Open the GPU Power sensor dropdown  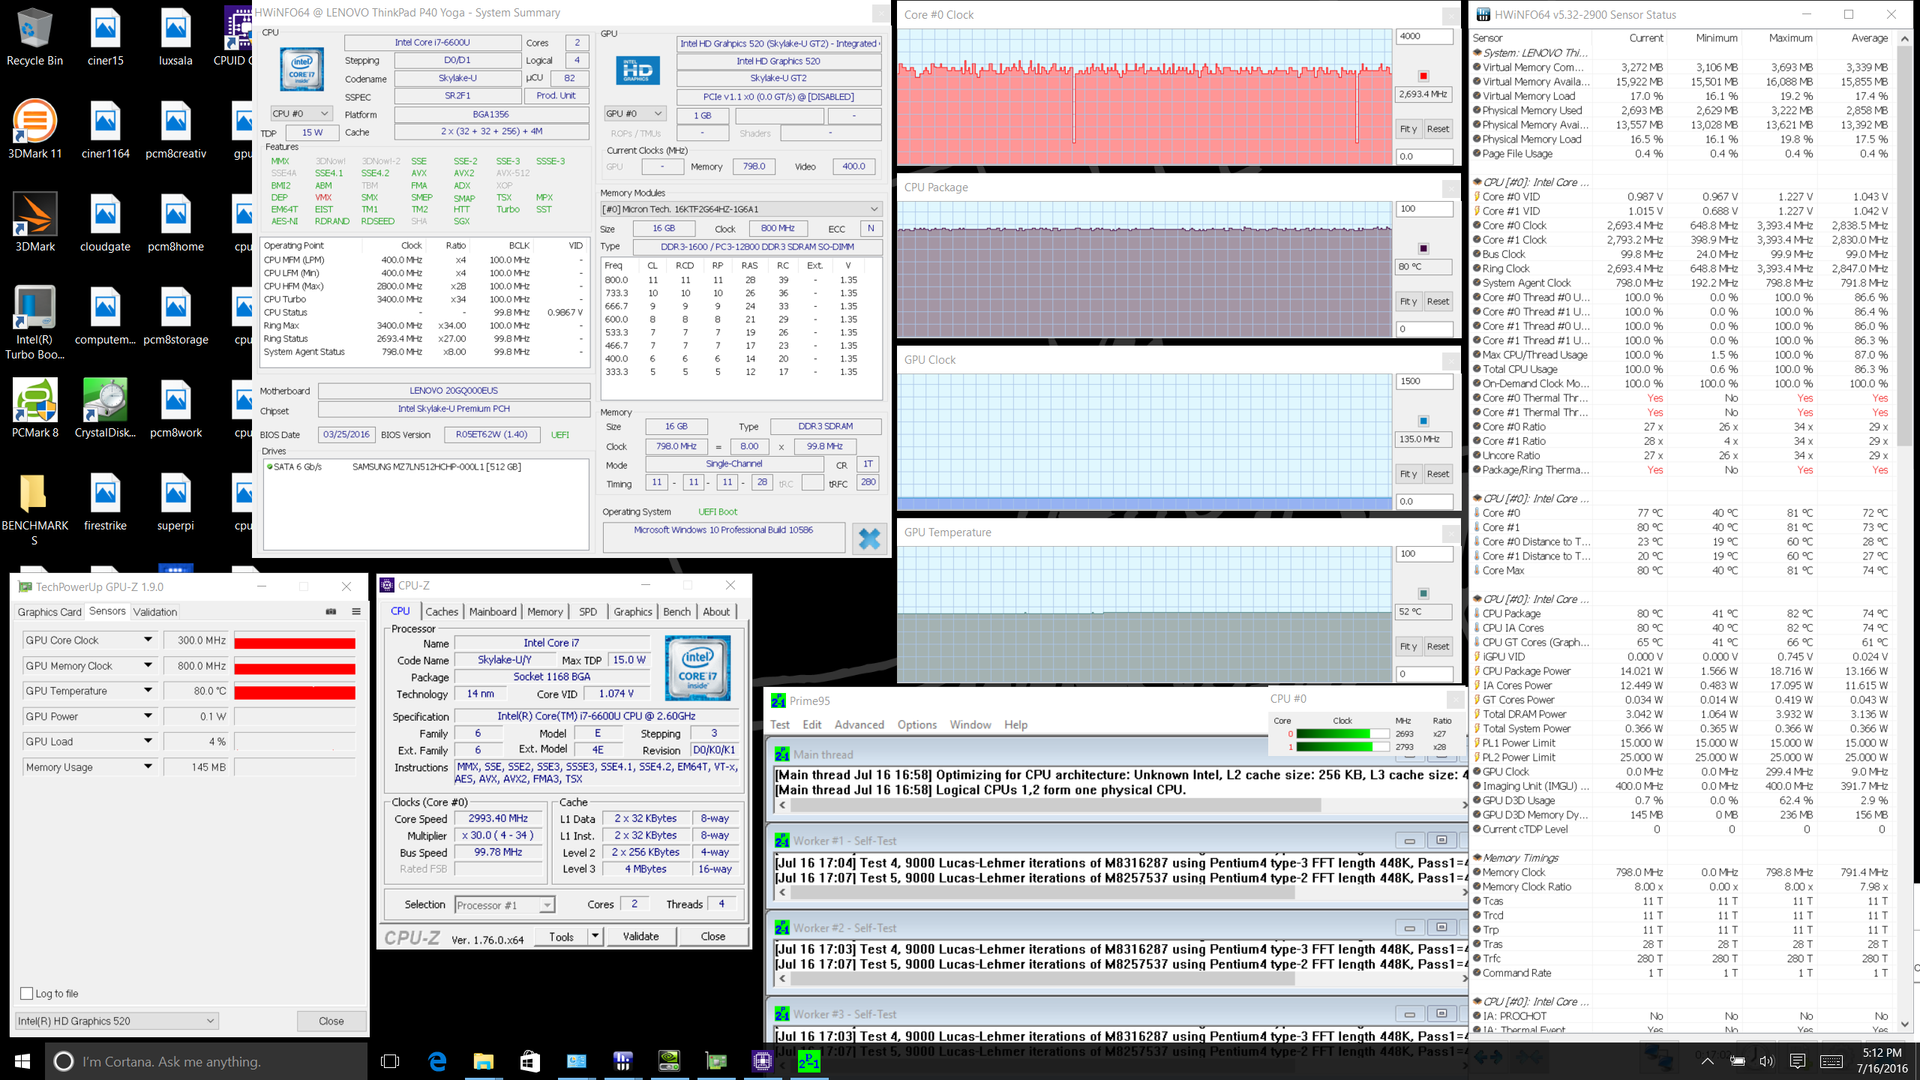point(148,716)
